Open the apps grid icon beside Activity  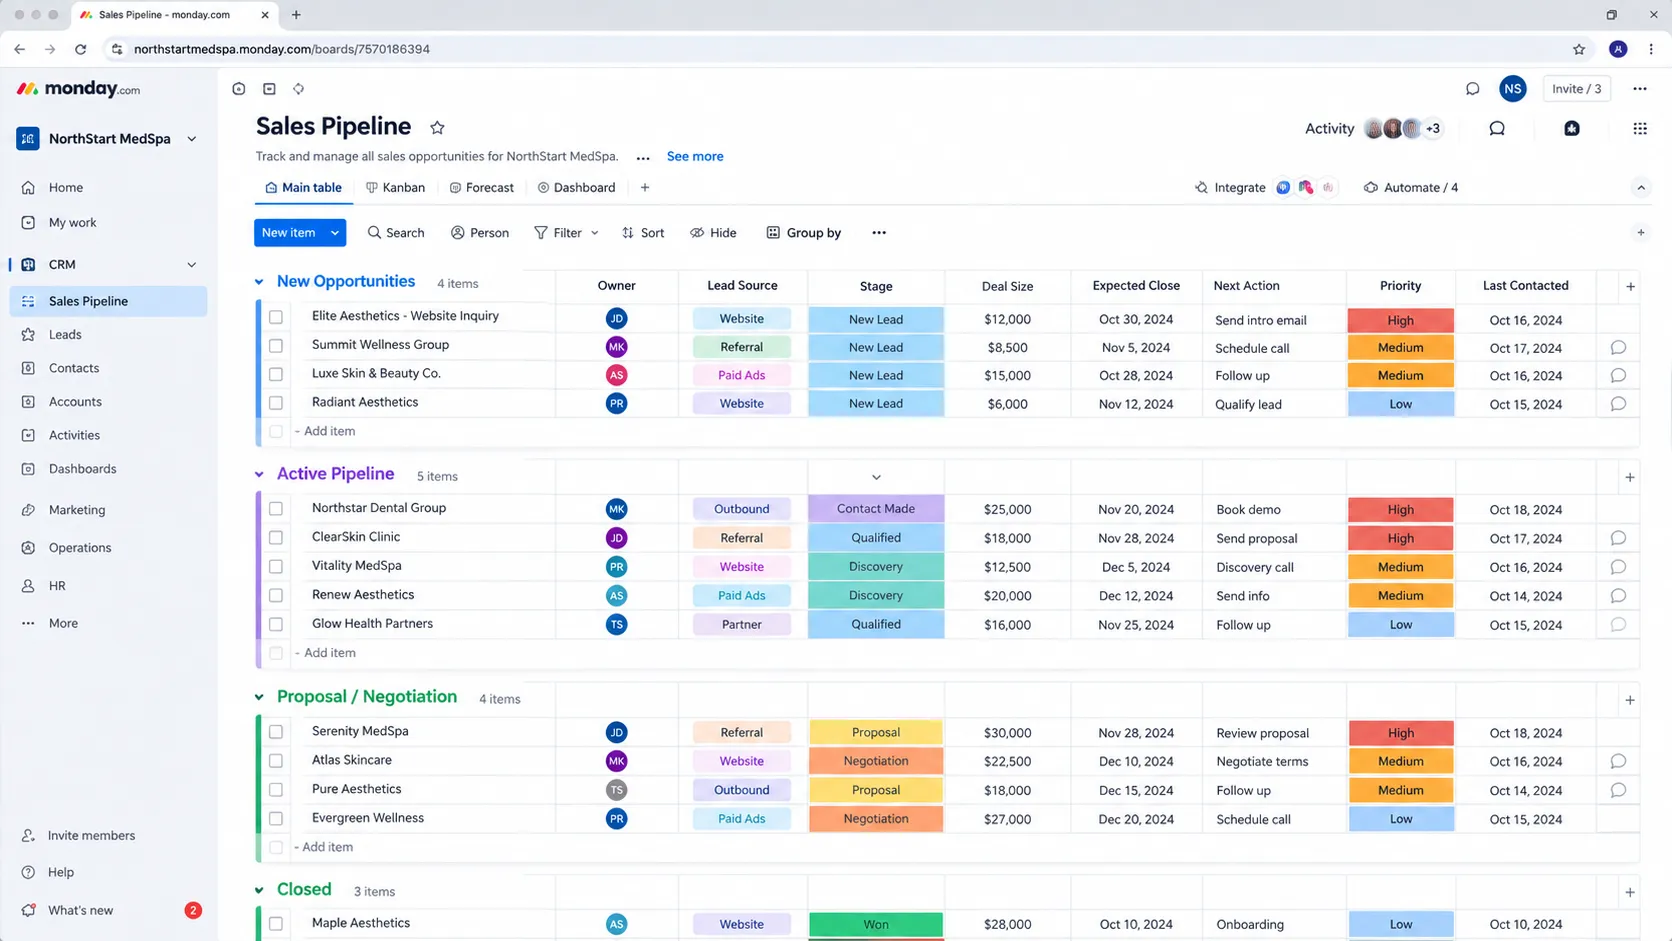(1640, 128)
